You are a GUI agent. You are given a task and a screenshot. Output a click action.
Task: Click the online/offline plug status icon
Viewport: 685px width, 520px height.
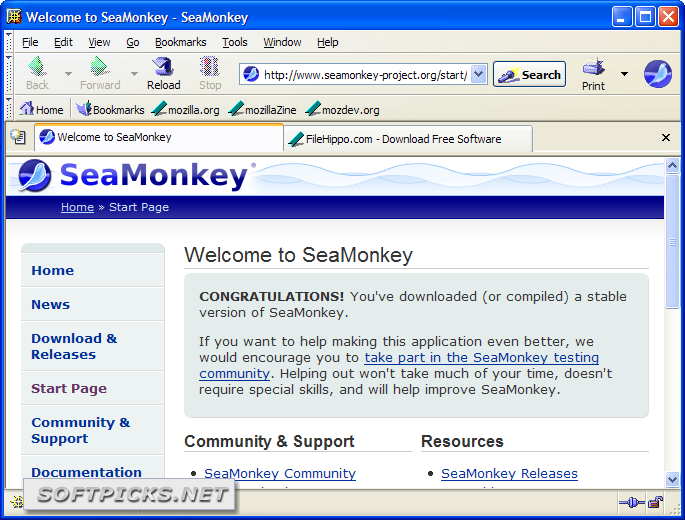tap(631, 503)
